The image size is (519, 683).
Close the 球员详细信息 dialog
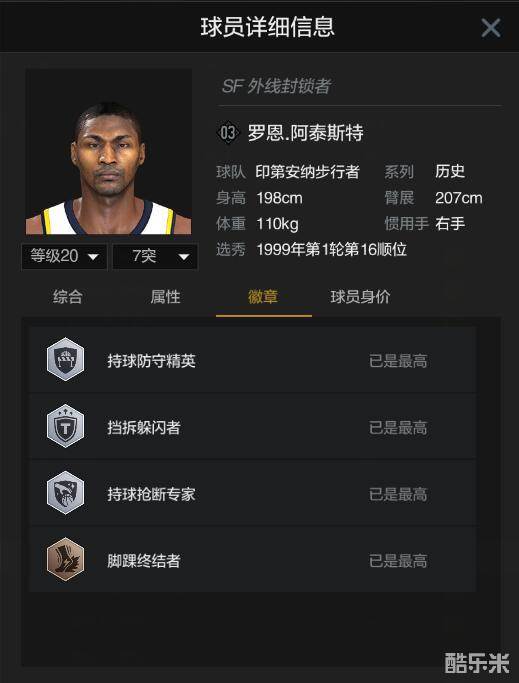coord(491,28)
